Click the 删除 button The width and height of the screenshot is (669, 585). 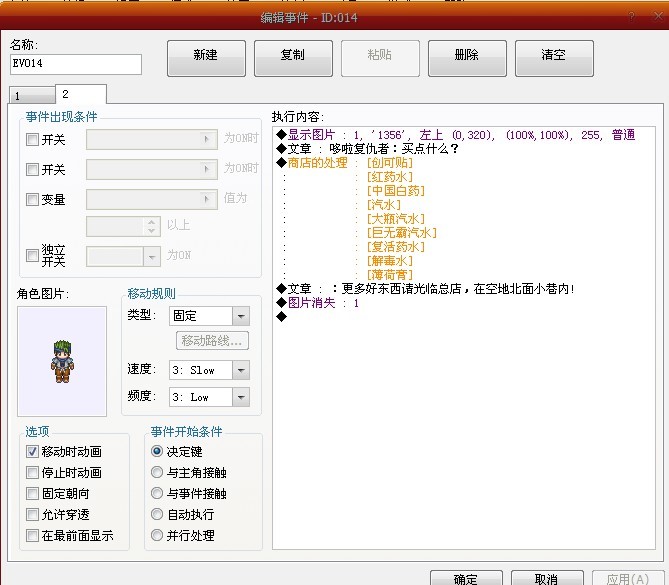coord(467,58)
